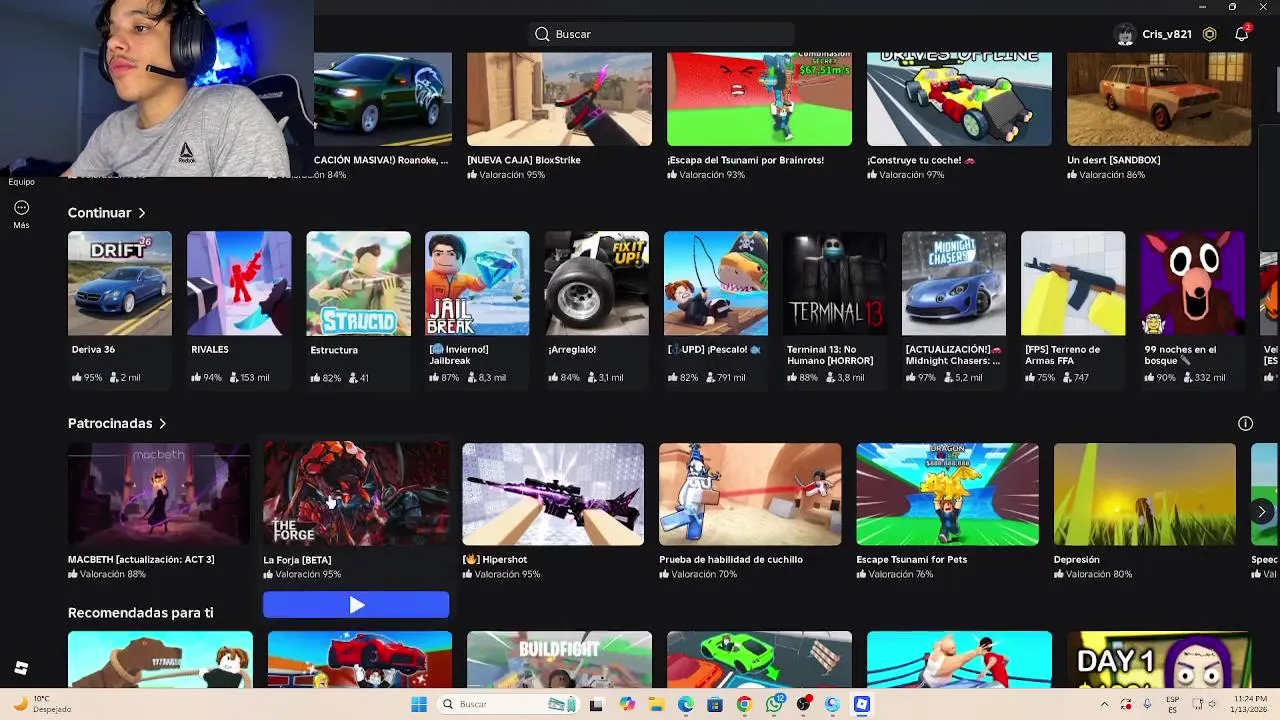Expand the Continuar section arrow

(x=142, y=213)
